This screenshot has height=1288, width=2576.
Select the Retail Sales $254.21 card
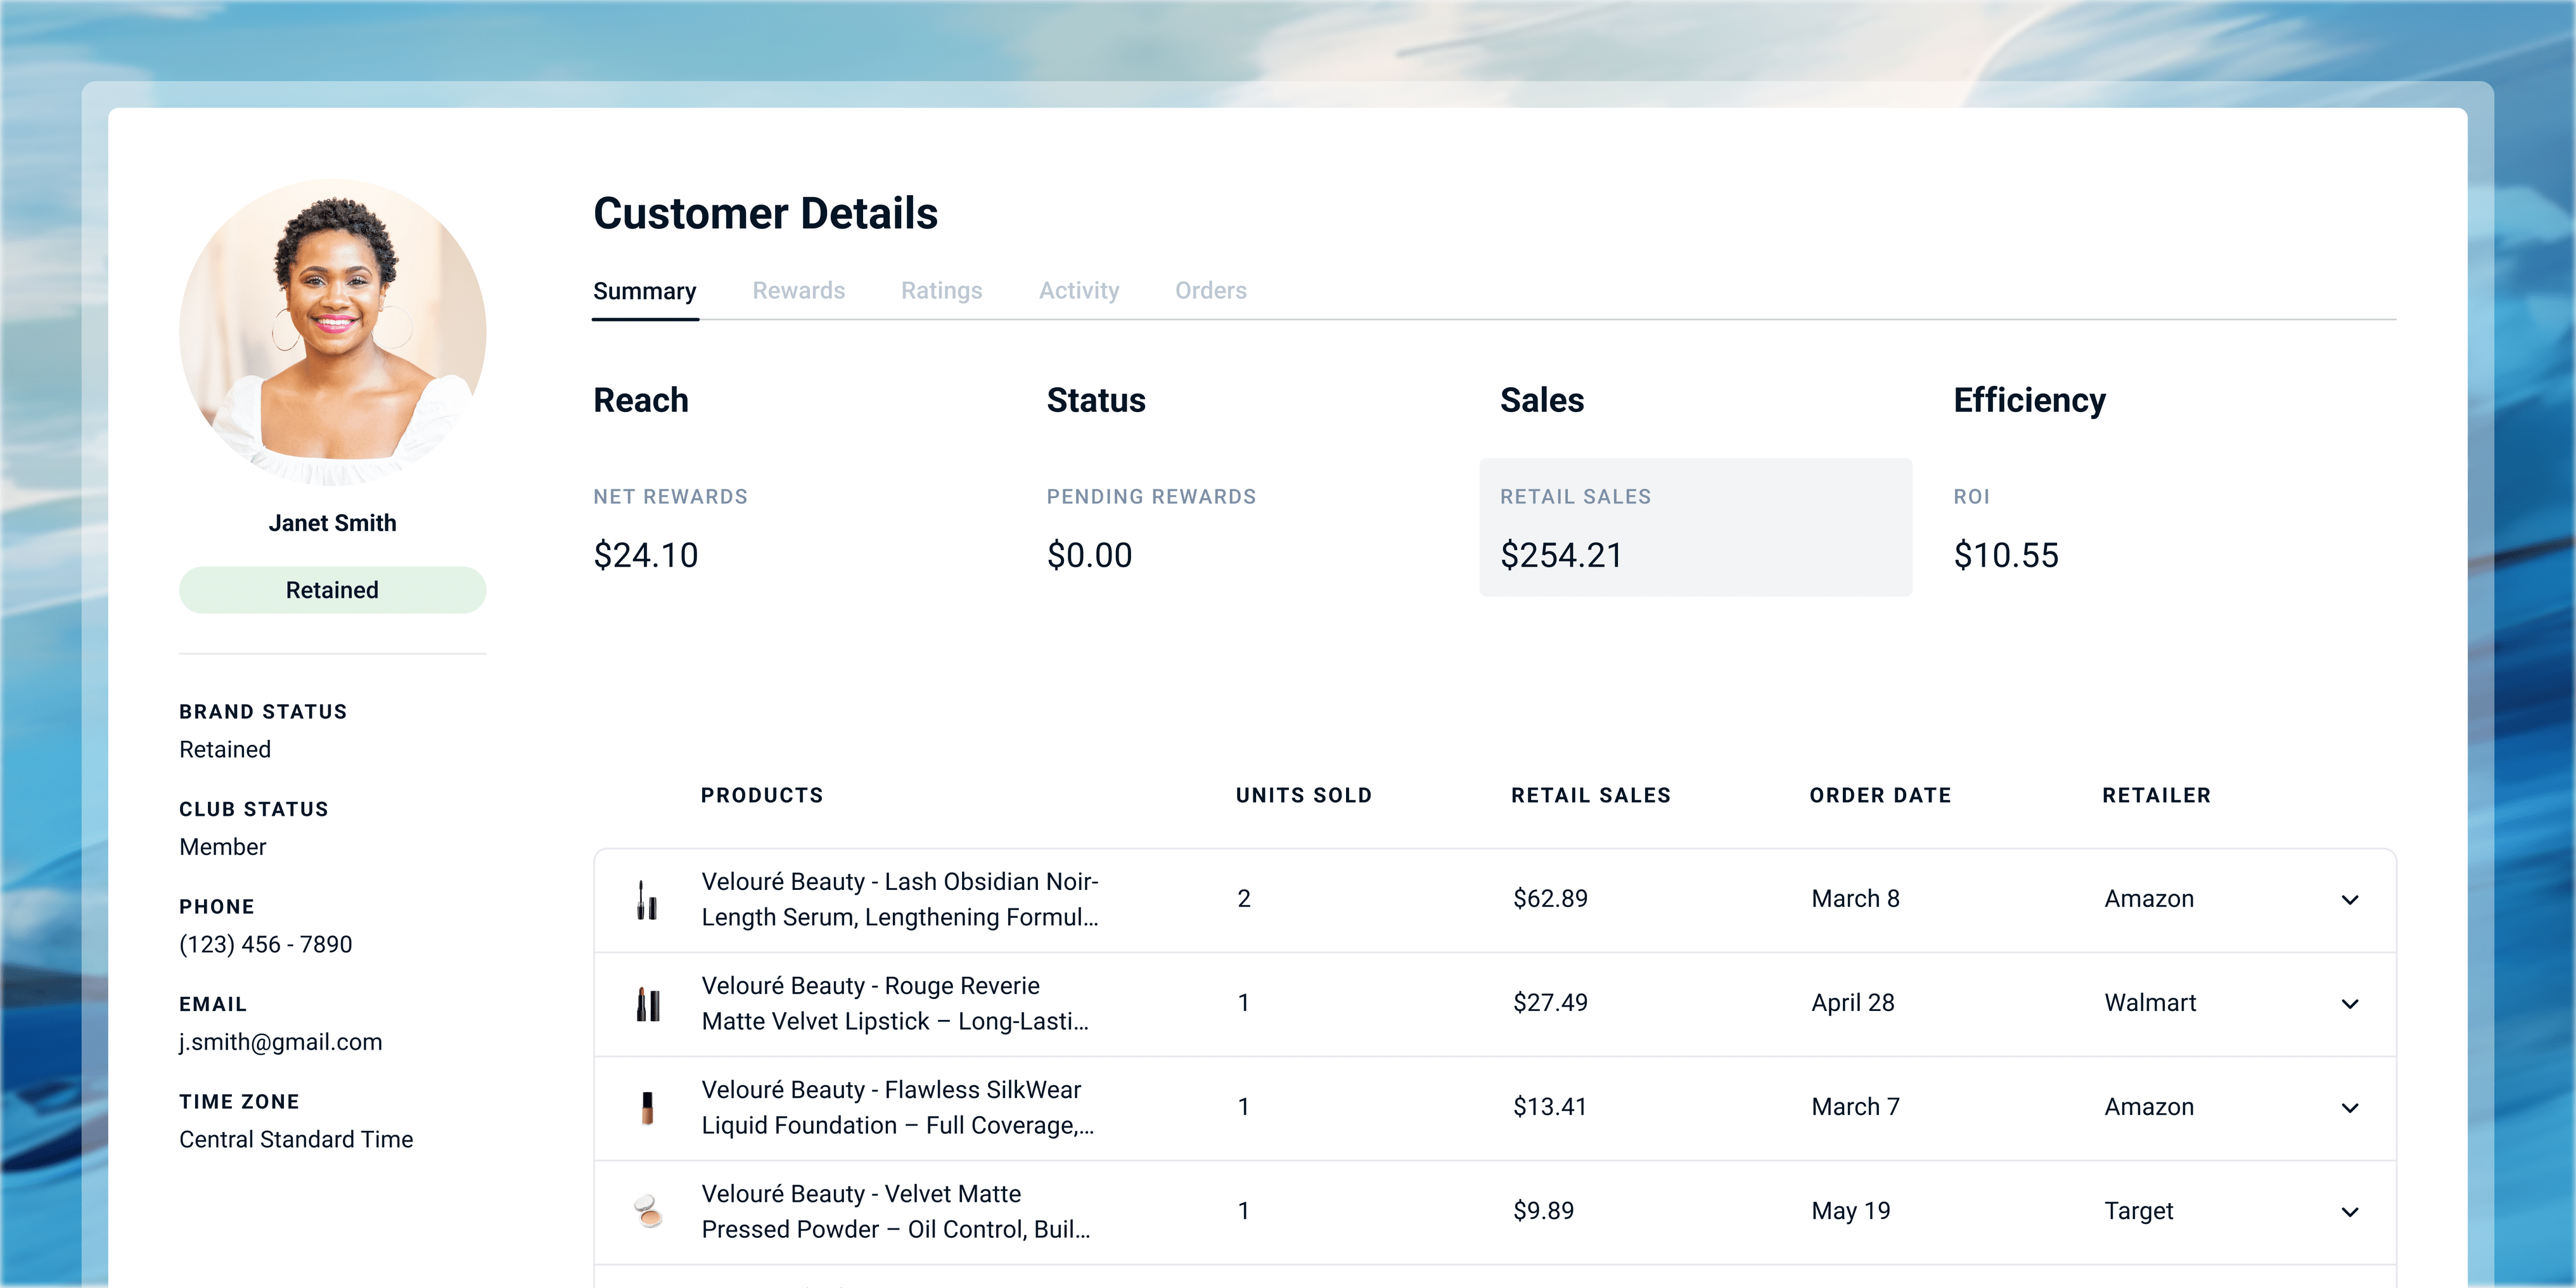click(1696, 527)
